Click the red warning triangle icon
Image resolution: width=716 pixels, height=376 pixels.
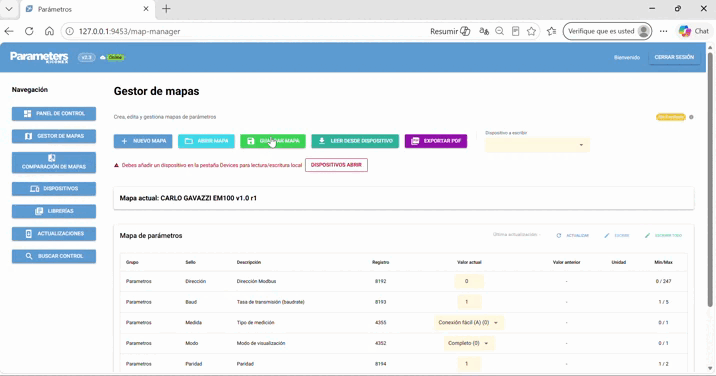(x=116, y=165)
